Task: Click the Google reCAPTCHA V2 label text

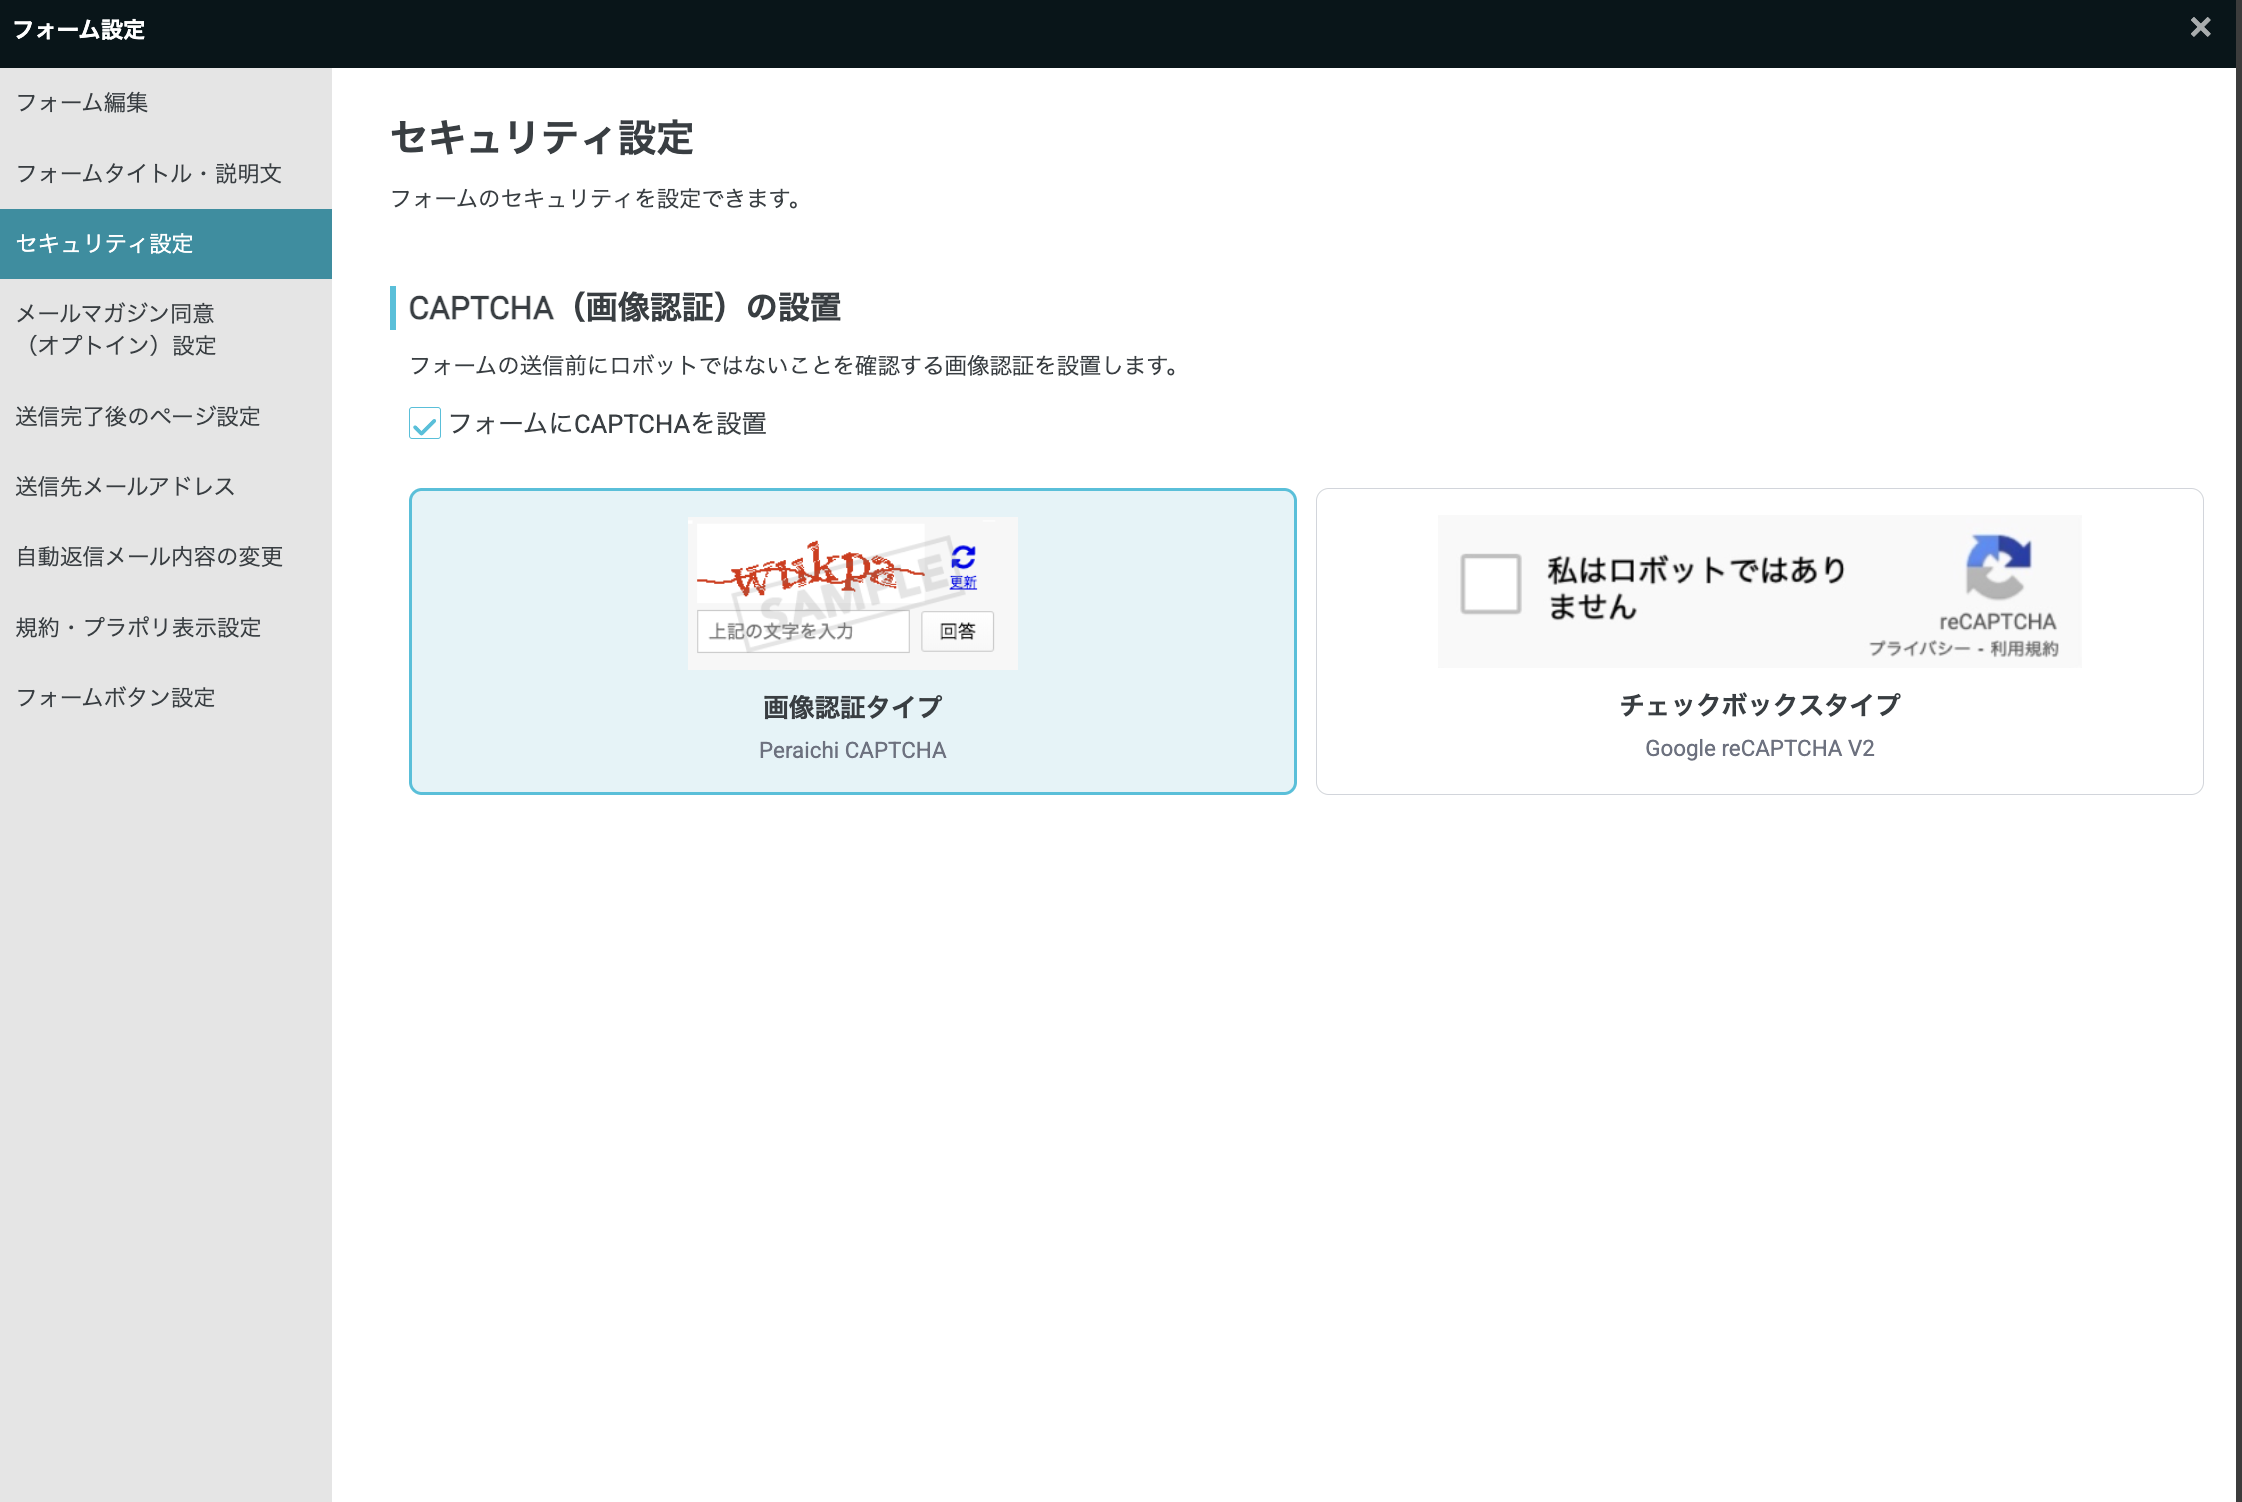Action: pos(1759,748)
